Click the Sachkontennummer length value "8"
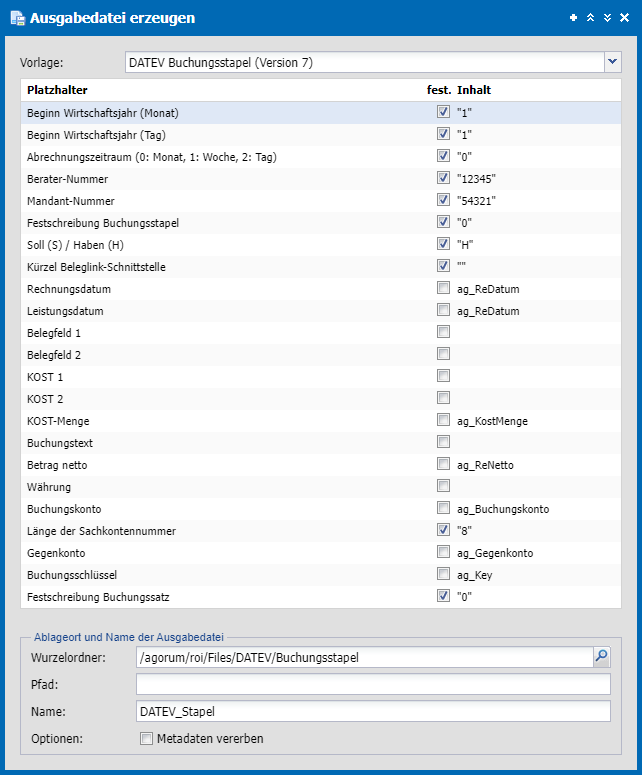This screenshot has height=775, width=642. tap(464, 531)
